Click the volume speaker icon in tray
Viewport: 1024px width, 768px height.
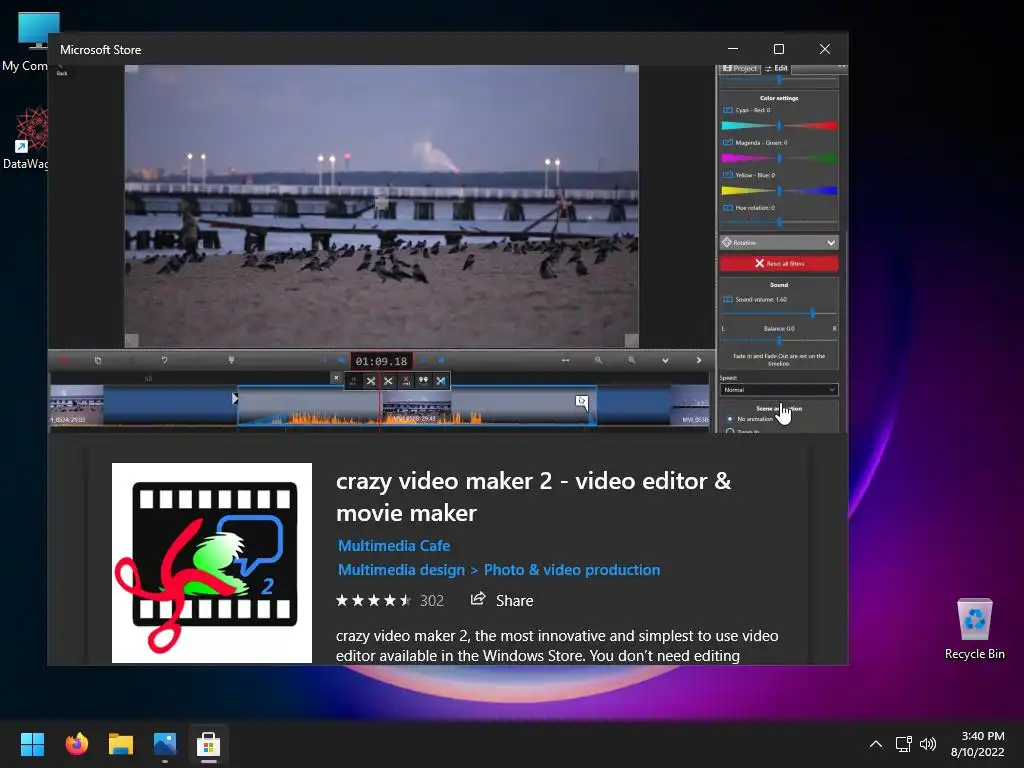tap(927, 744)
